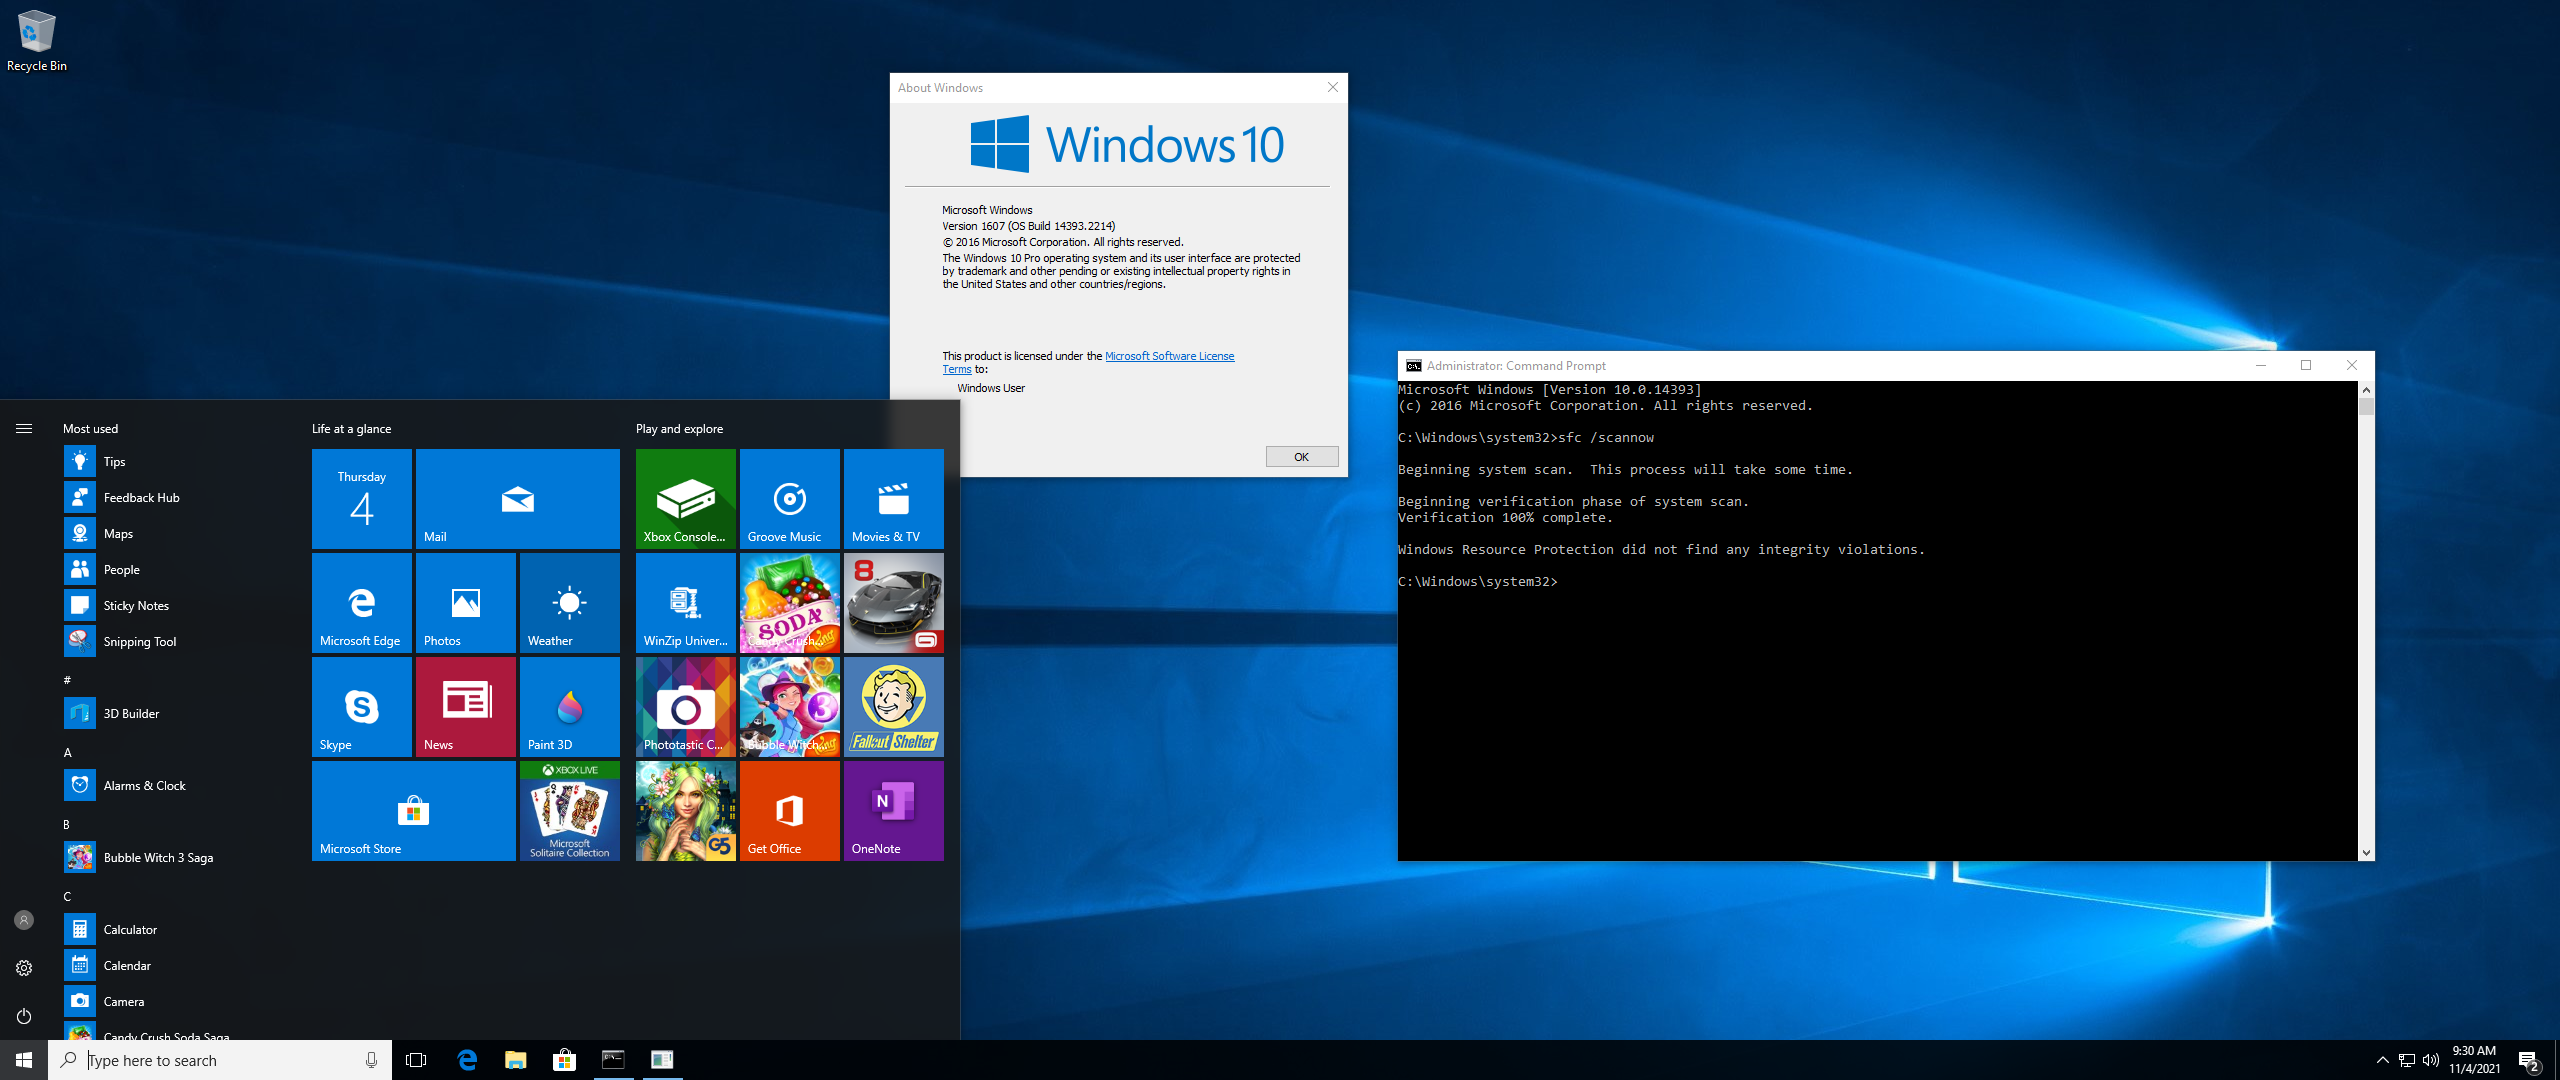Screen dimensions: 2560x1080
Task: Launch Groove Music tile
Action: click(790, 498)
